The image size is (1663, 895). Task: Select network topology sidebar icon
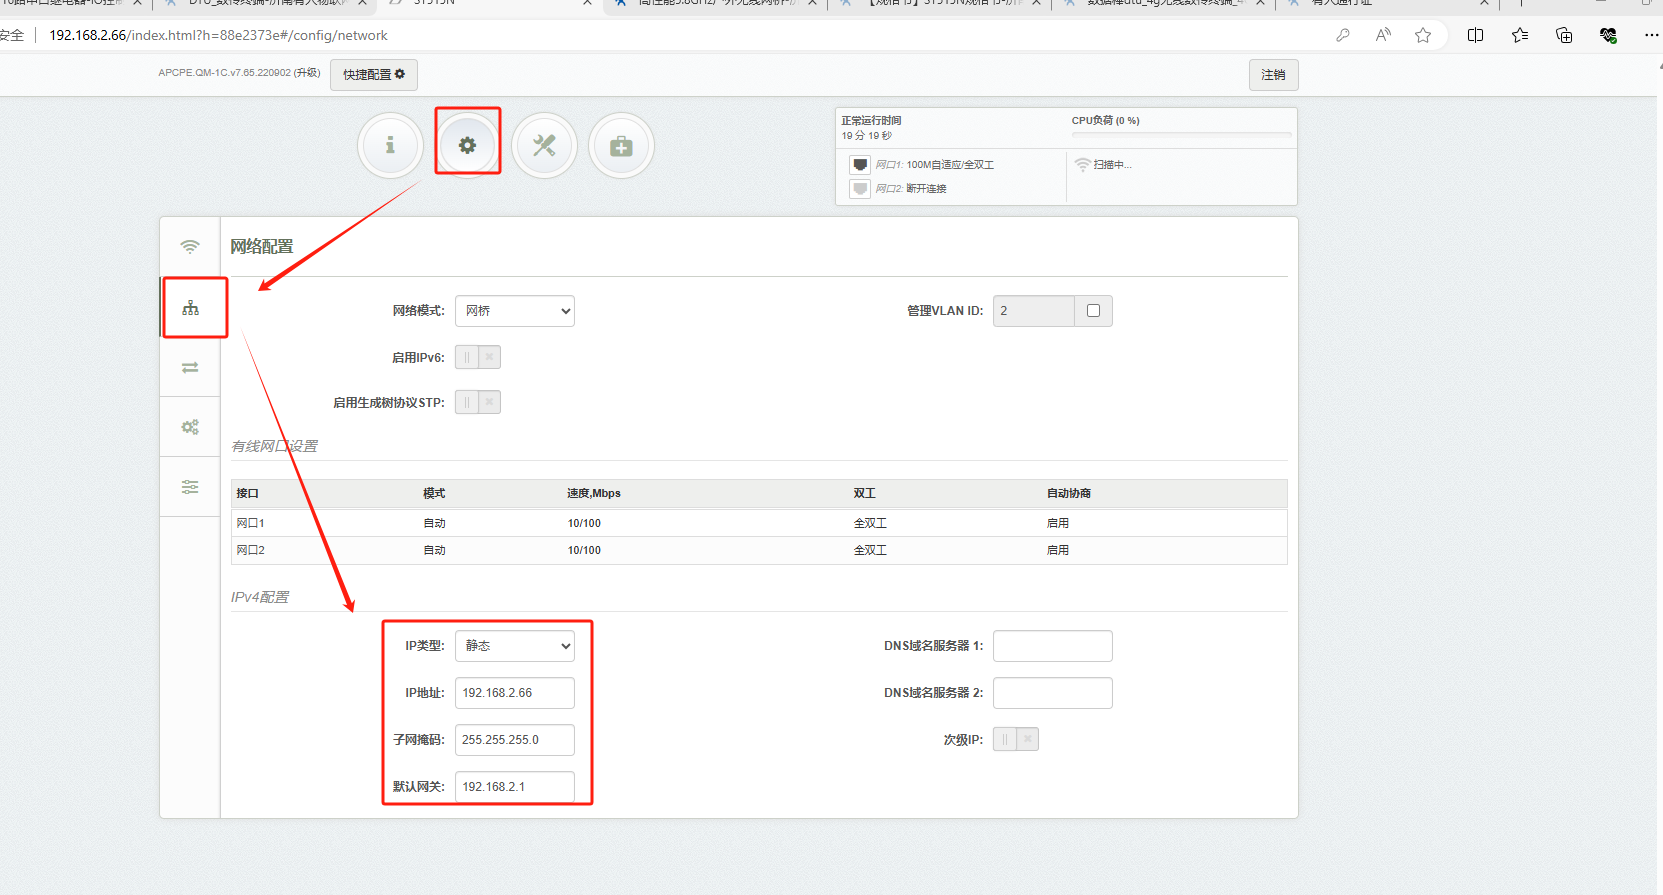[190, 308]
